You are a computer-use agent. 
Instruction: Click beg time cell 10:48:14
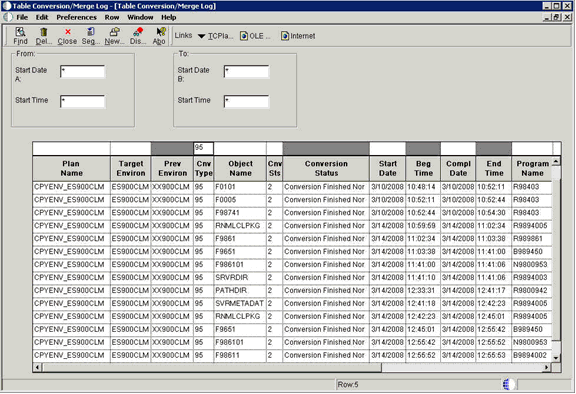423,187
